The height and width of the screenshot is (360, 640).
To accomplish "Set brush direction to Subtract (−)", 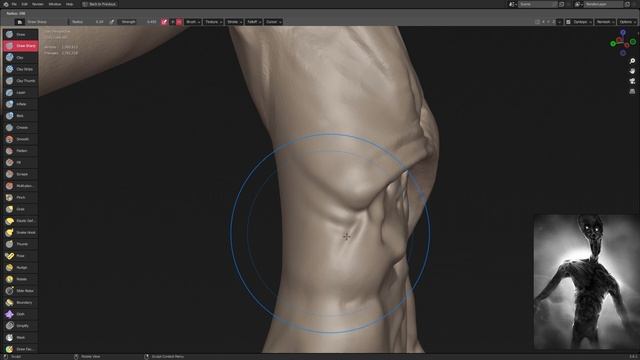I will pos(179,22).
